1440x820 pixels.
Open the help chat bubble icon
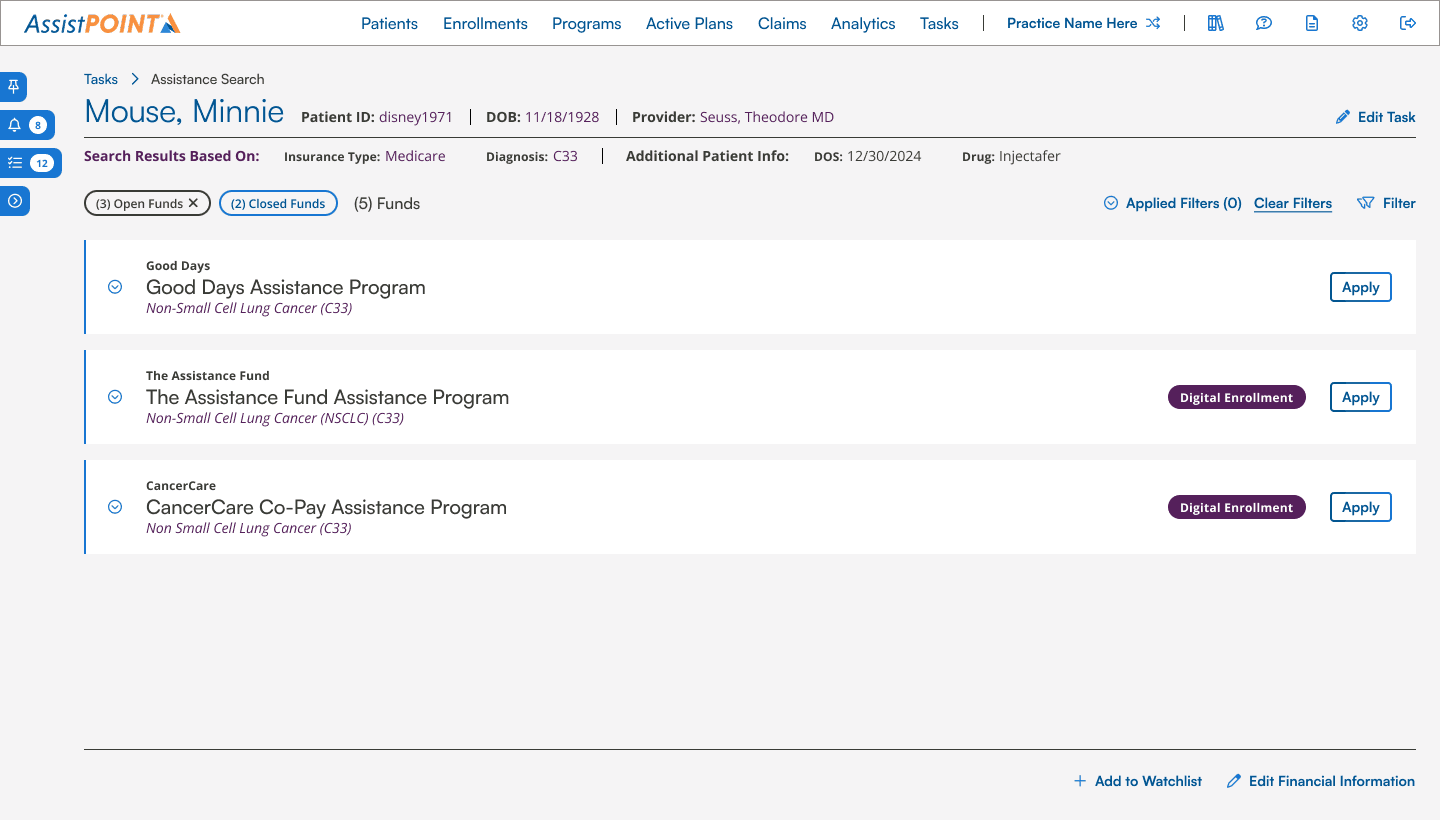pyautogui.click(x=1264, y=23)
